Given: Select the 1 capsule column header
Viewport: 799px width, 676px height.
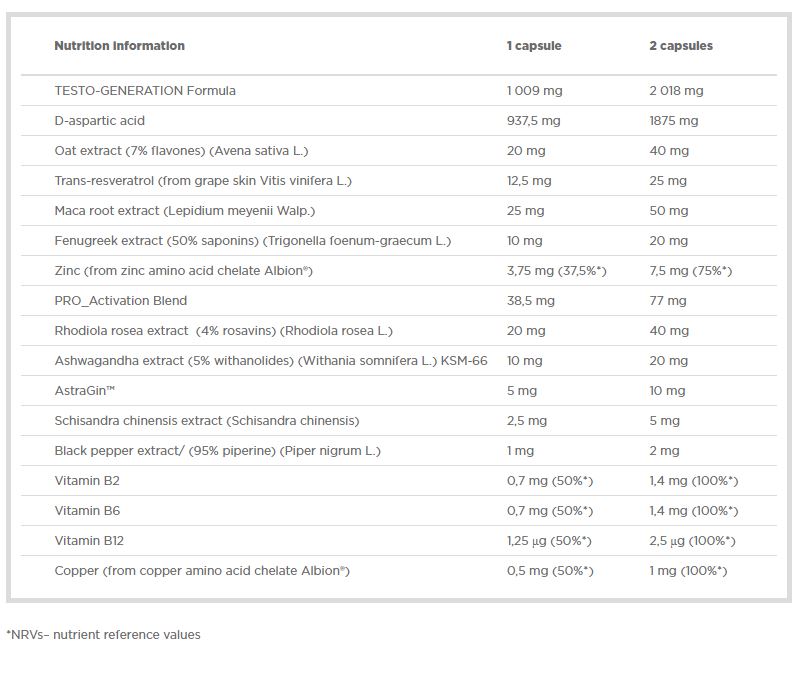Looking at the screenshot, I should 534,46.
